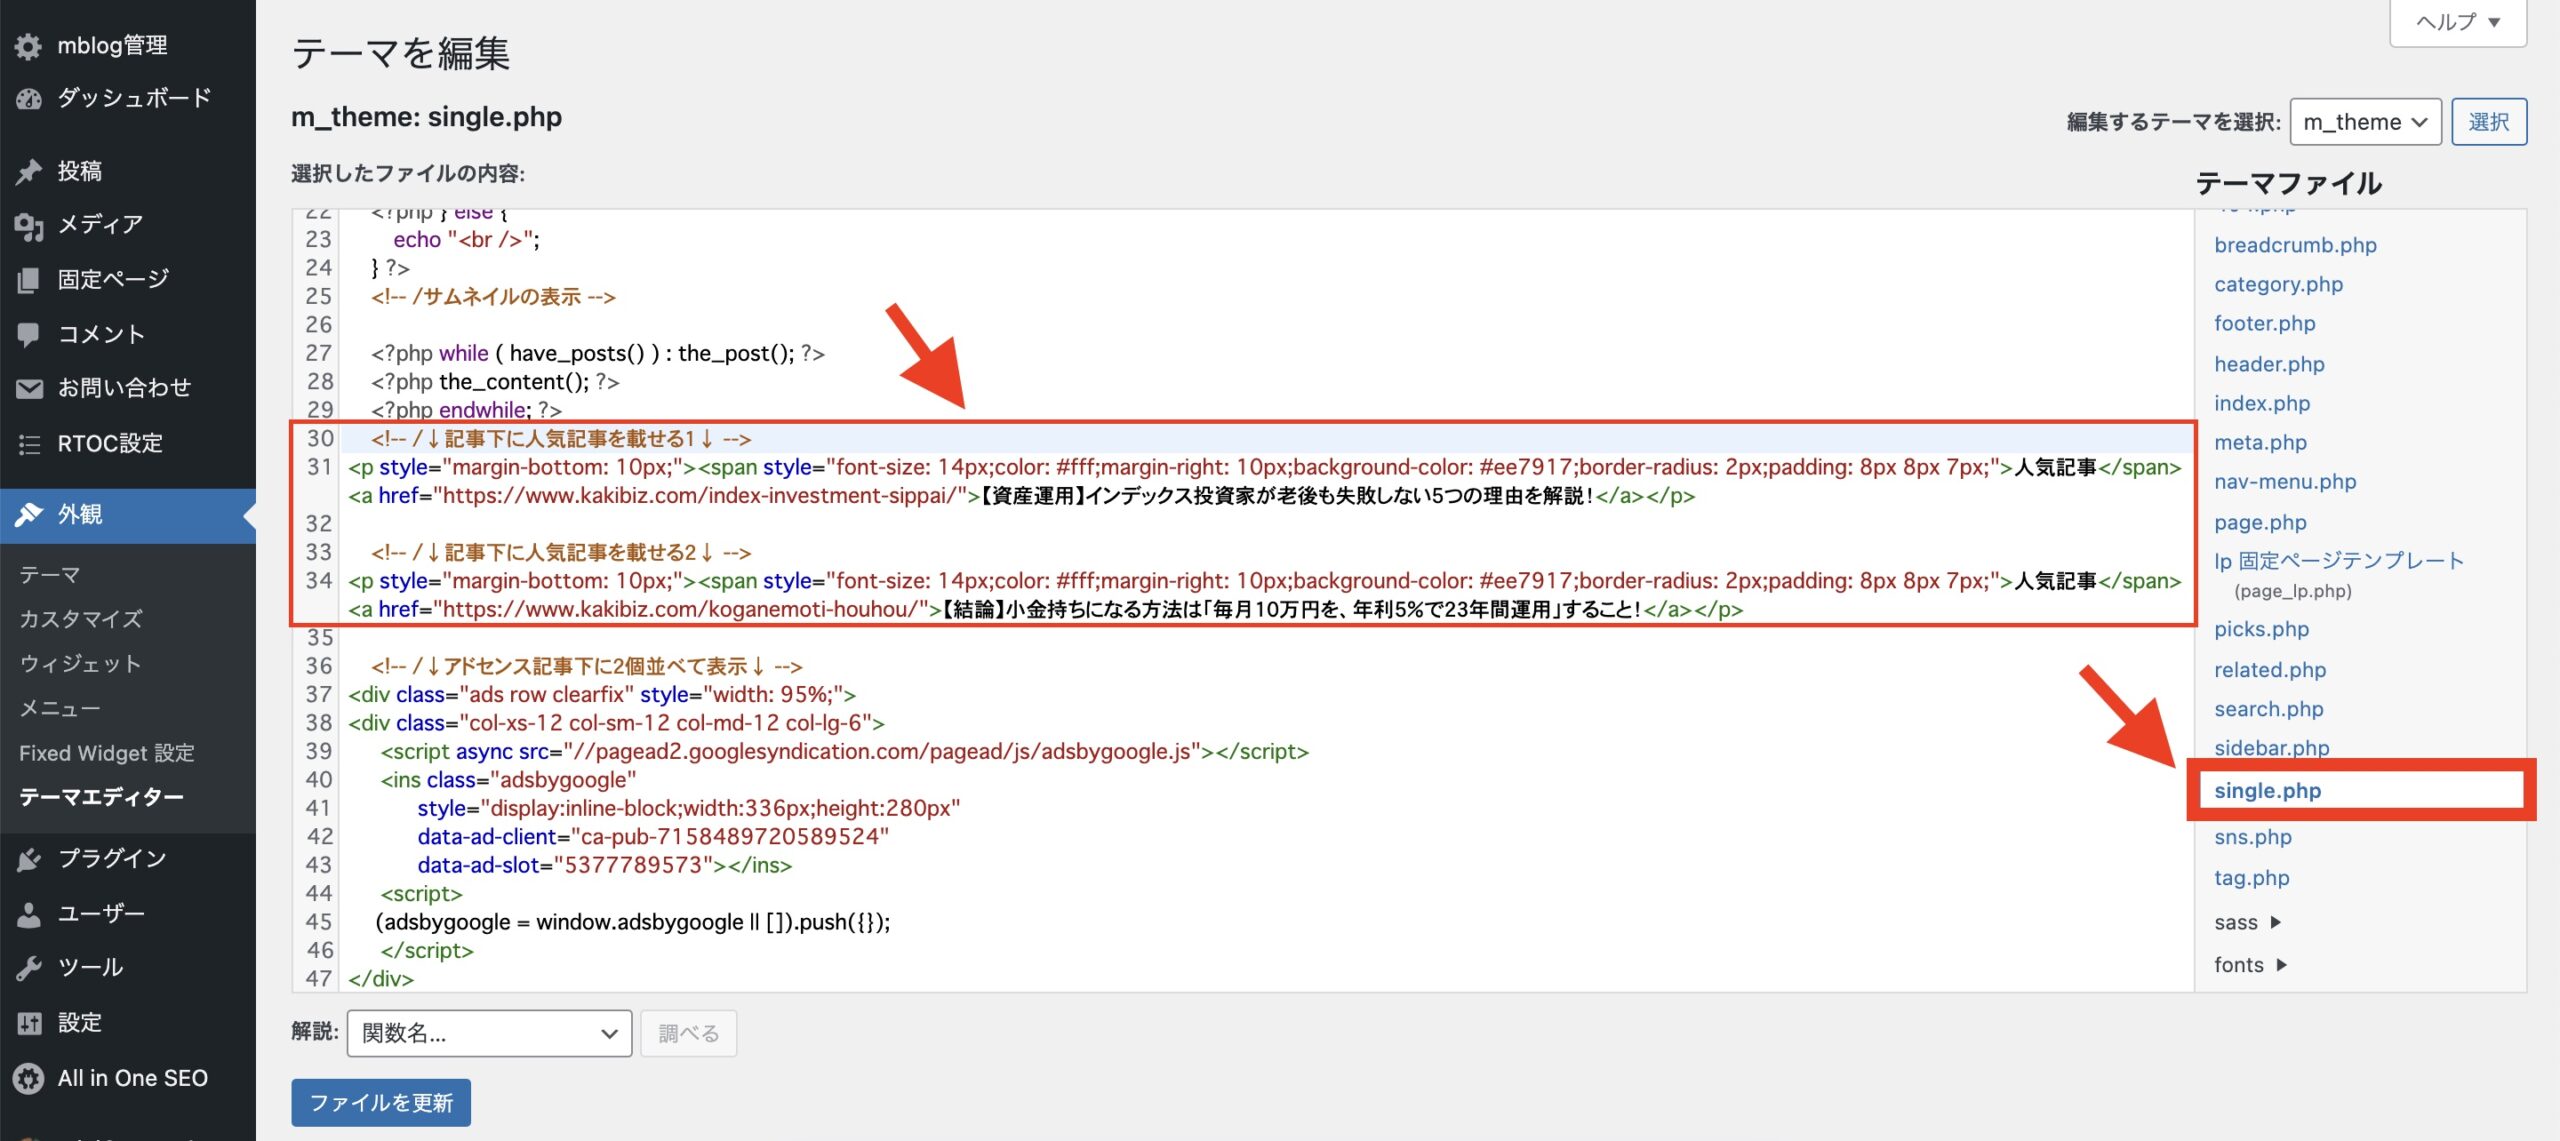This screenshot has width=2560, height=1141.
Task: Click the Dashboard palette icon
Action: tap(29, 98)
